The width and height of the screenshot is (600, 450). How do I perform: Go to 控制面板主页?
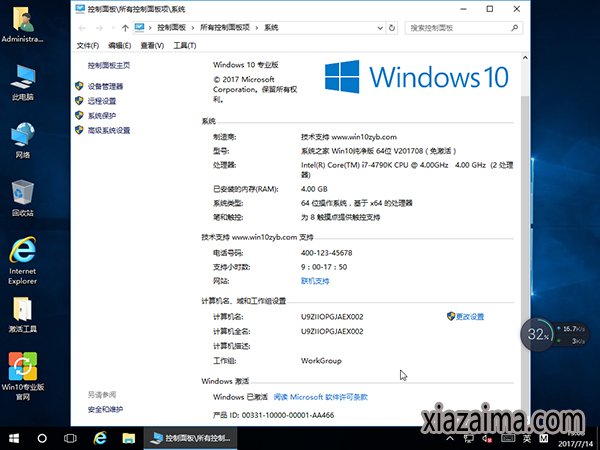pyautogui.click(x=109, y=65)
